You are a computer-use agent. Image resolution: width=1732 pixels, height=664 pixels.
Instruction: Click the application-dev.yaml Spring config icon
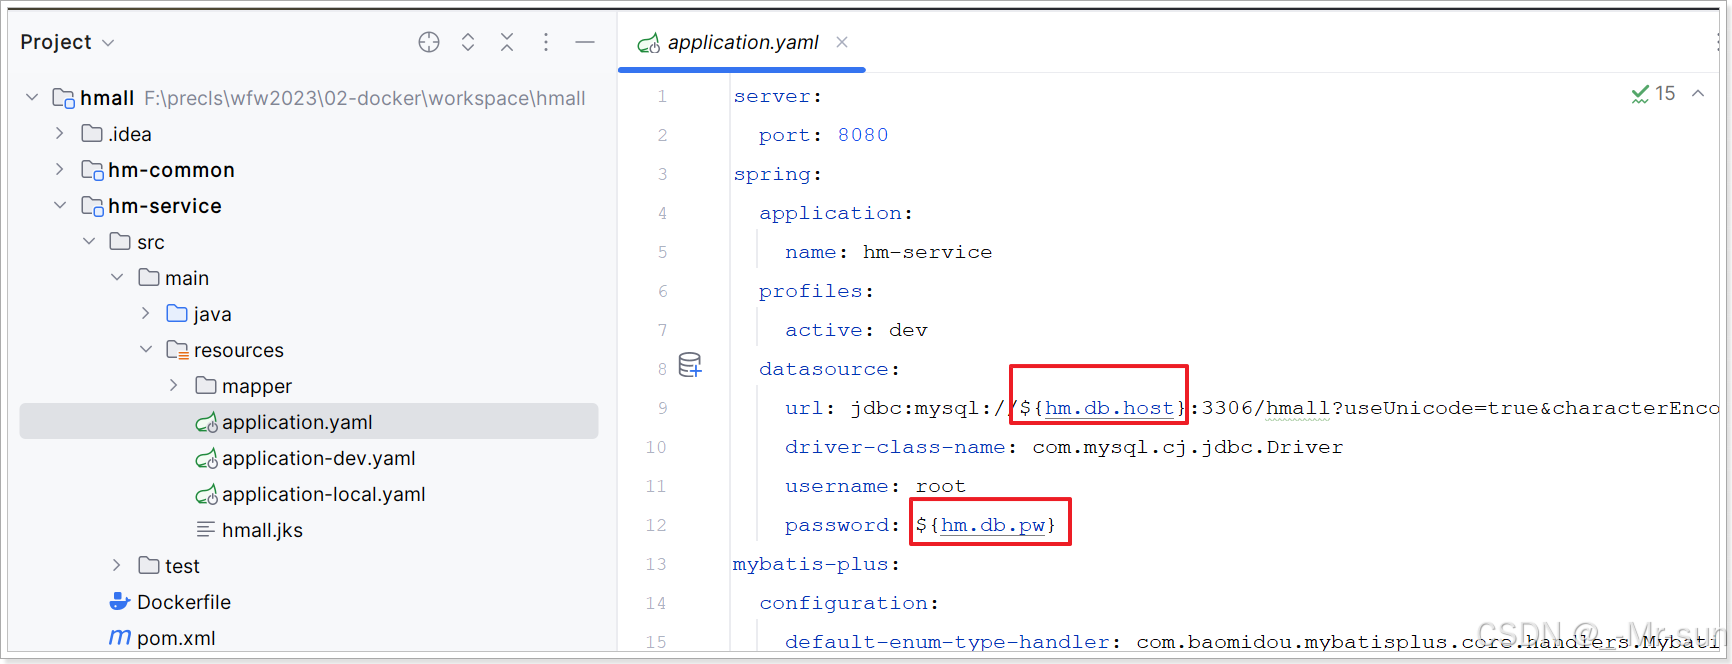pyautogui.click(x=206, y=458)
